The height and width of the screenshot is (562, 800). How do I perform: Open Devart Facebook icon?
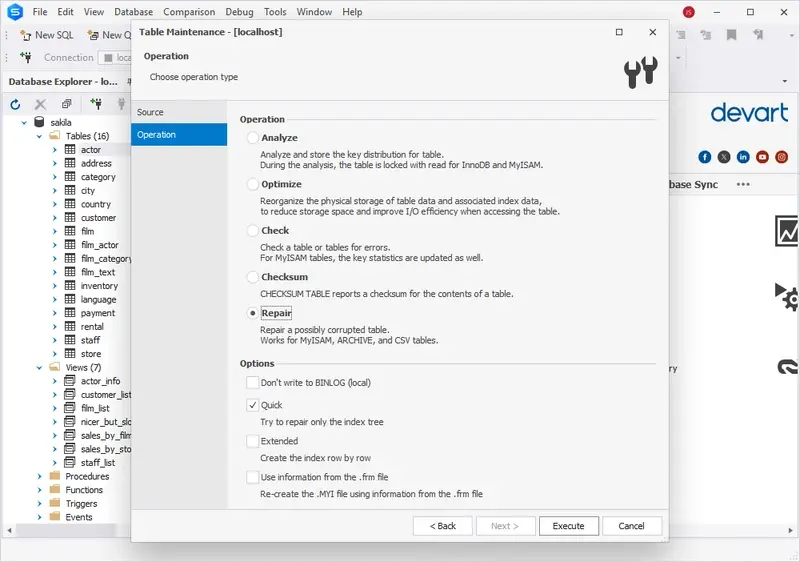coord(705,157)
